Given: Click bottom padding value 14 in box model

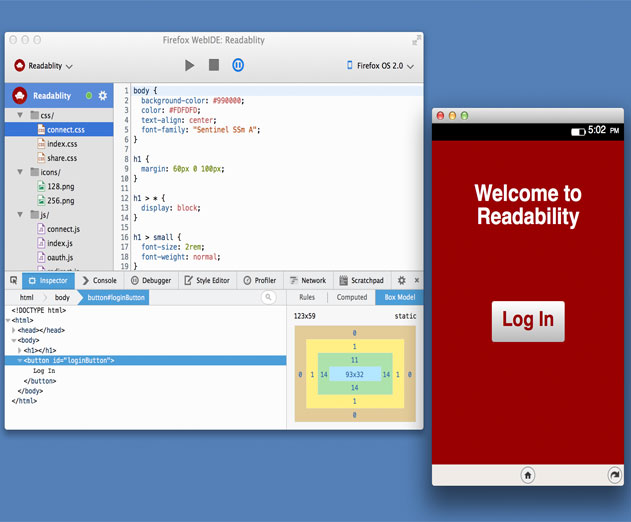Looking at the screenshot, I should pyautogui.click(x=355, y=388).
